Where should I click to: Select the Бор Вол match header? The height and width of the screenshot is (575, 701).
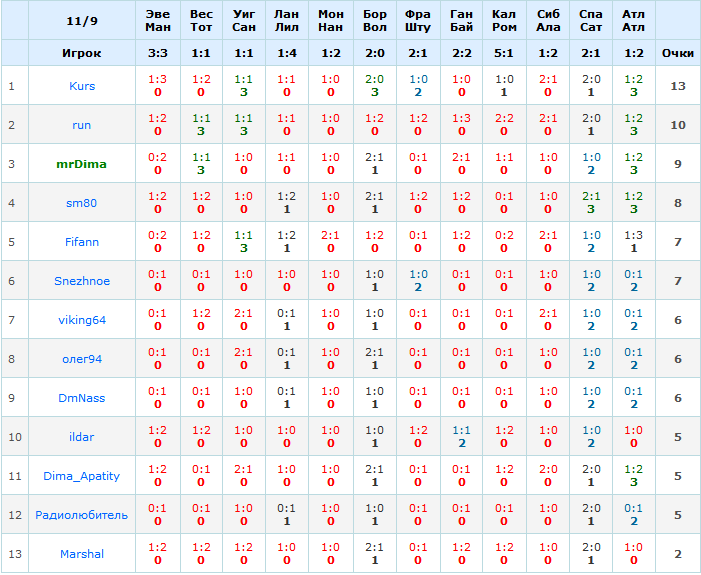pyautogui.click(x=375, y=21)
